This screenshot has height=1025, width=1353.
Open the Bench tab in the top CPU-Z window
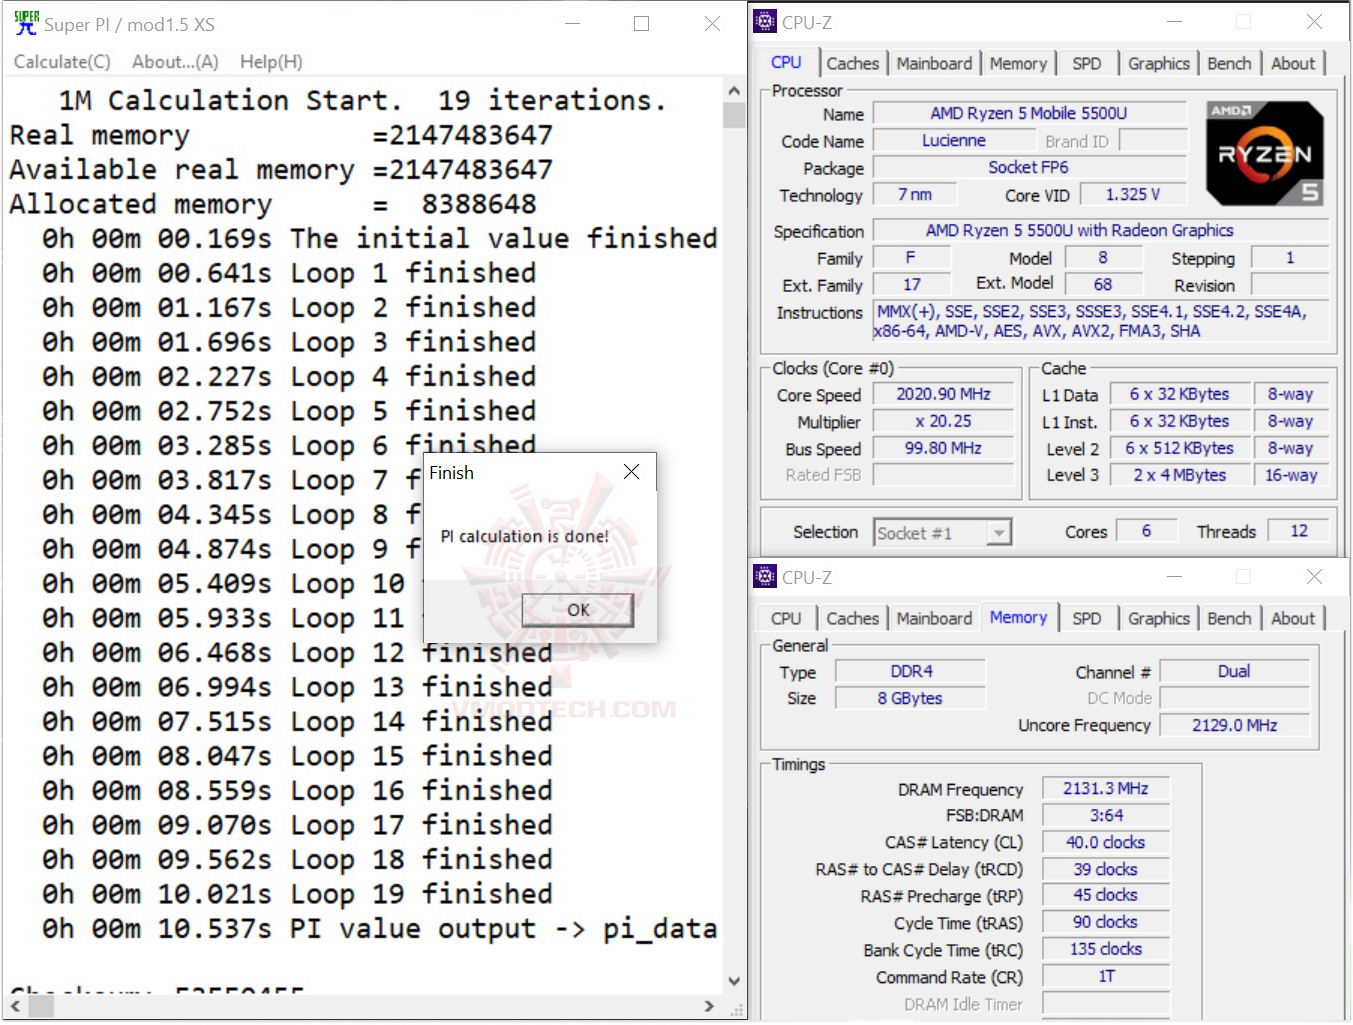(1229, 63)
